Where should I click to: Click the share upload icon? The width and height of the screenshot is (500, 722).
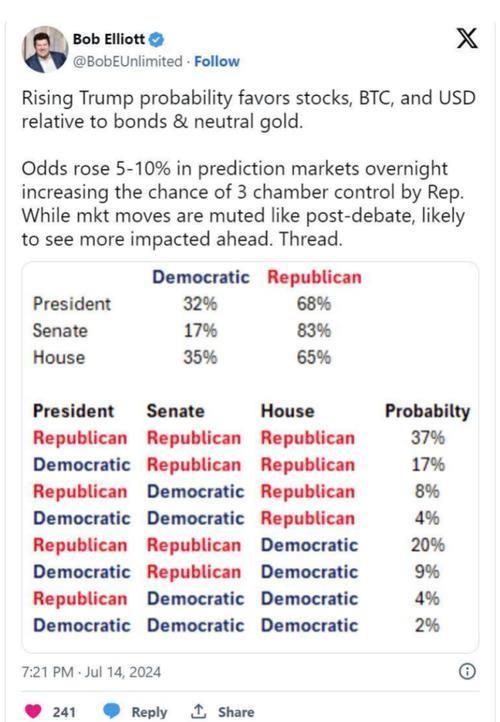point(198,711)
